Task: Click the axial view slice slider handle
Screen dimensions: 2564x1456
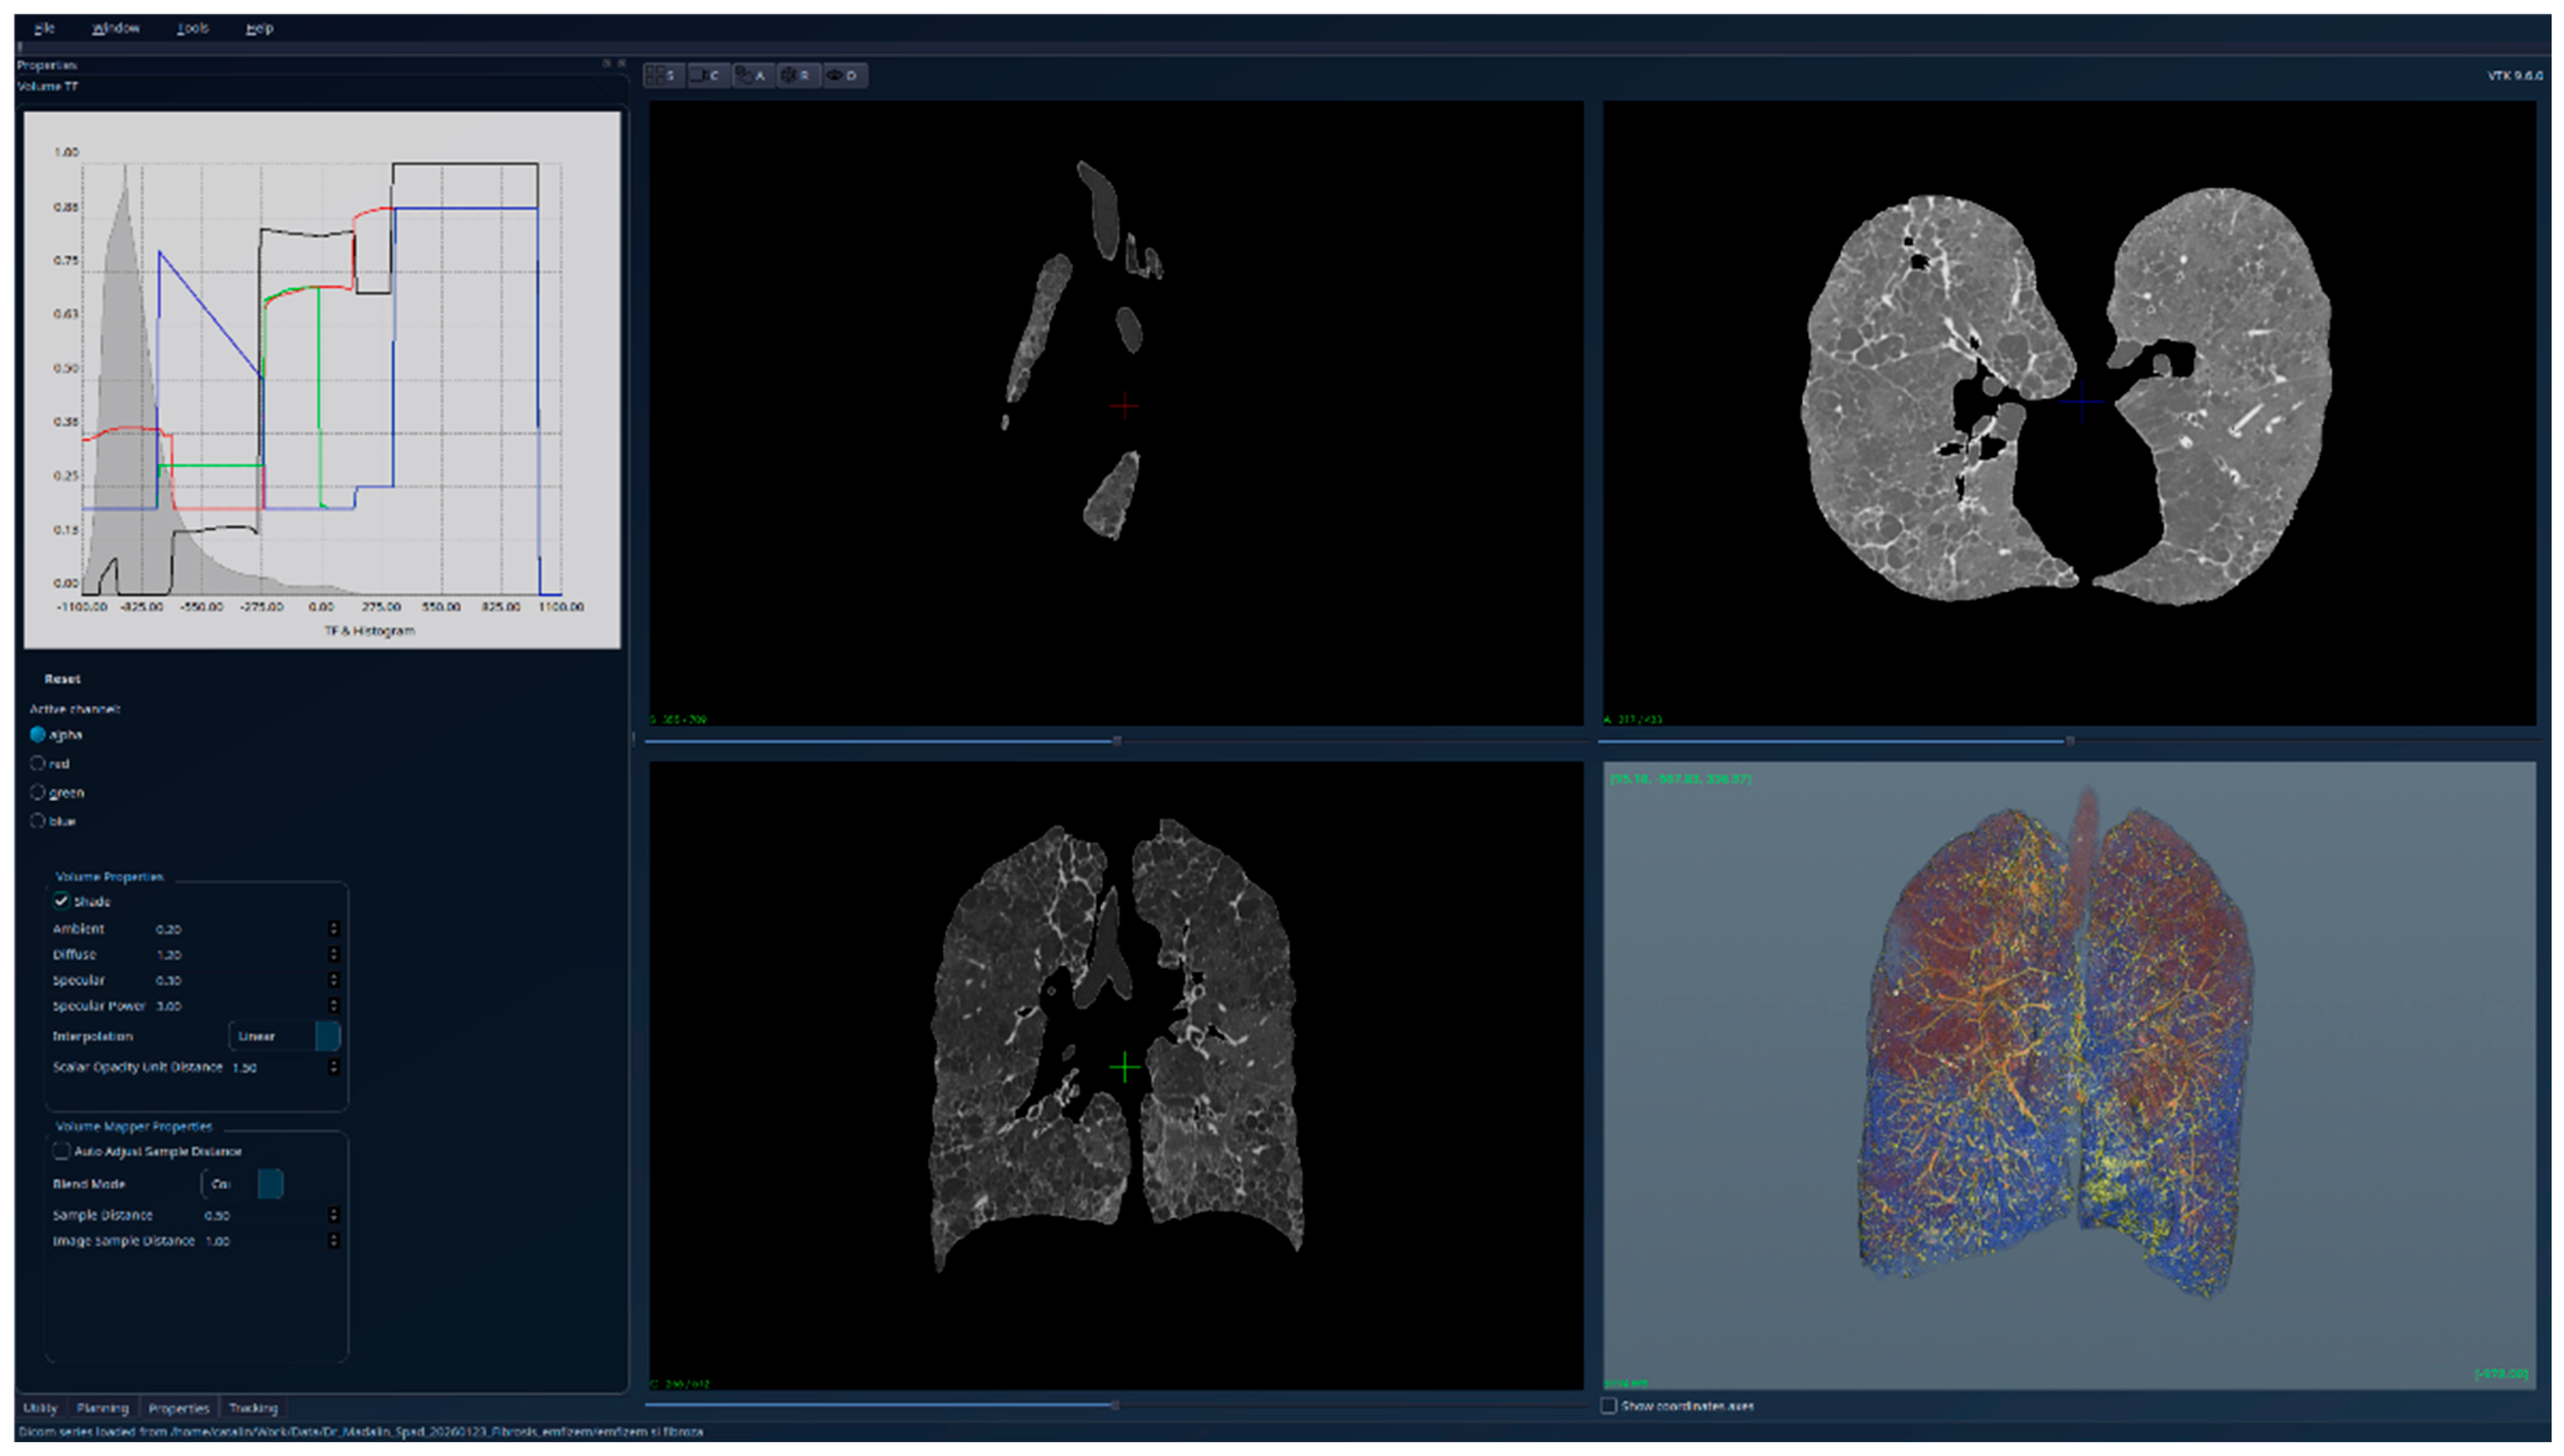Action: 2070,741
